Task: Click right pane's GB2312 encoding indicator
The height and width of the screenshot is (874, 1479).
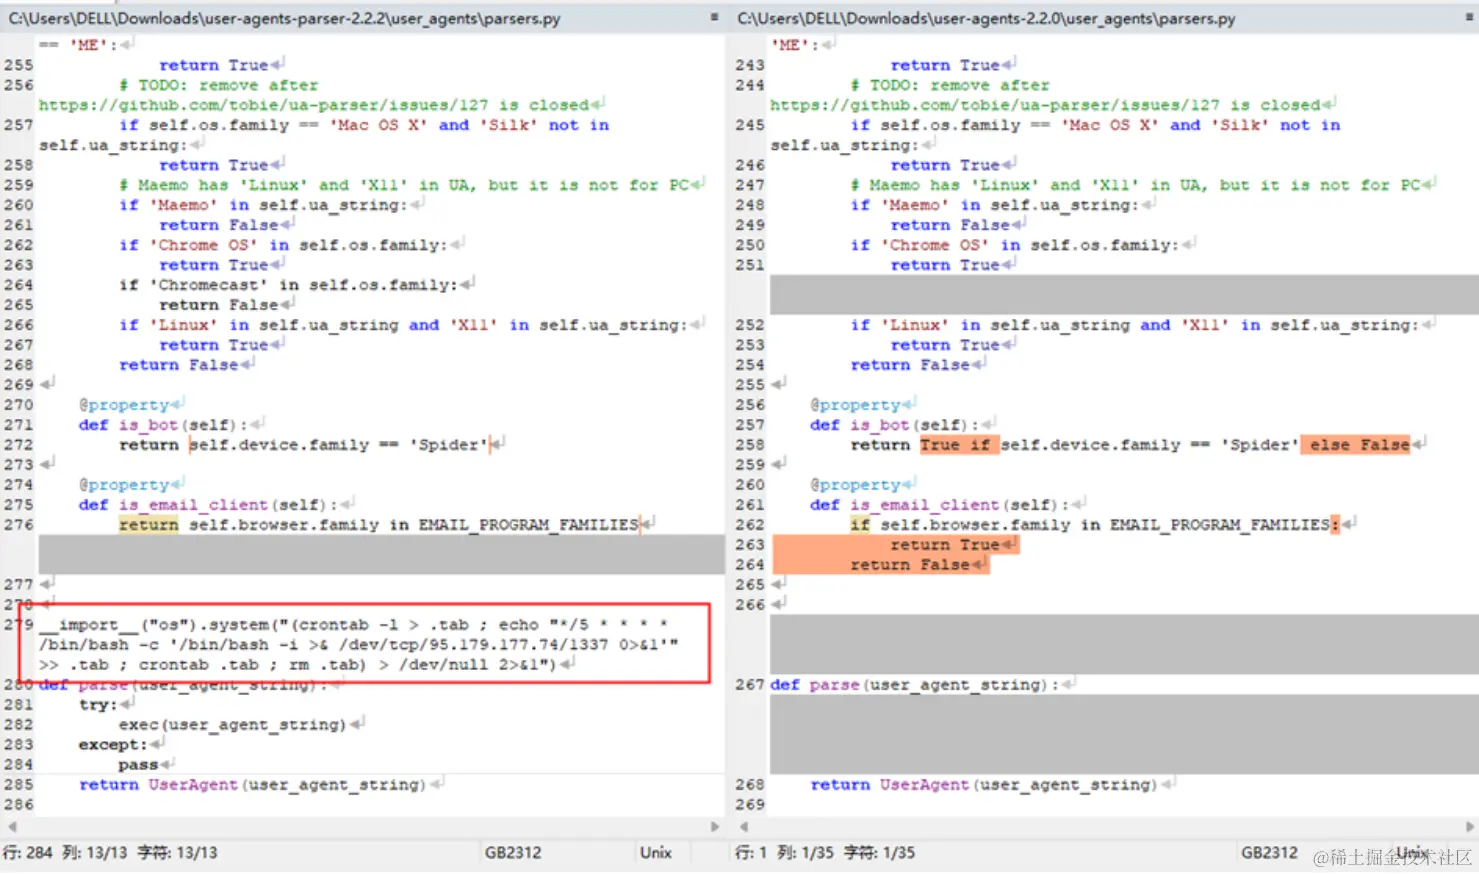Action: pos(1270,853)
